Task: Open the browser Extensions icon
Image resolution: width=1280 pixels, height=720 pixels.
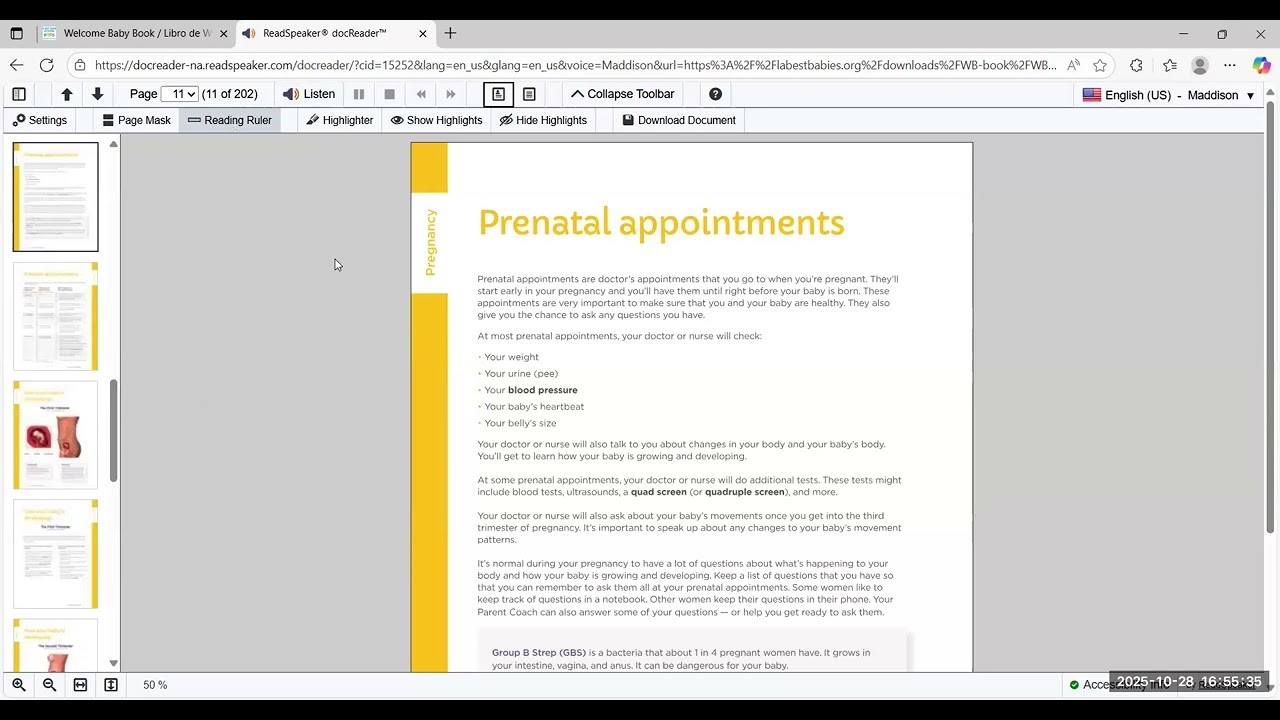Action: click(1136, 65)
